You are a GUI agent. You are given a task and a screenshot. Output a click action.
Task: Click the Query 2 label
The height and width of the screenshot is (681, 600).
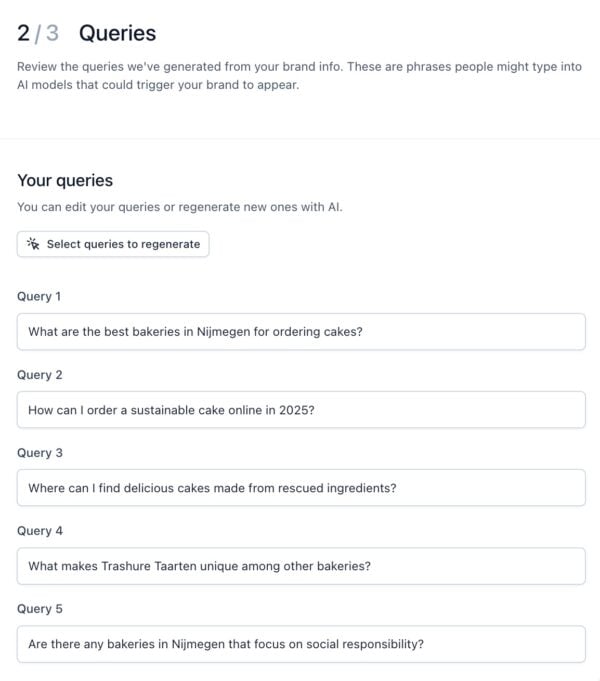click(40, 375)
